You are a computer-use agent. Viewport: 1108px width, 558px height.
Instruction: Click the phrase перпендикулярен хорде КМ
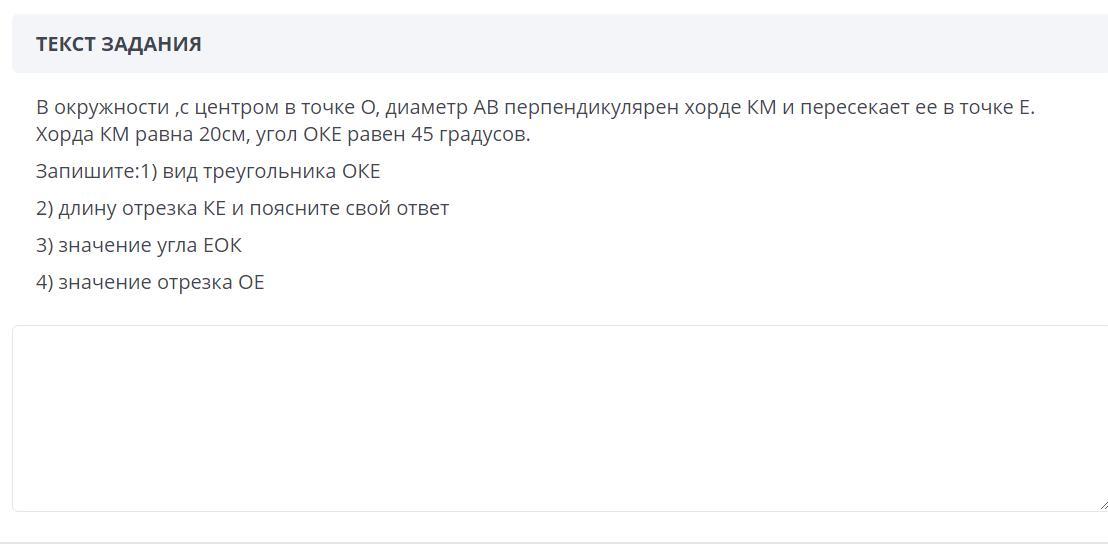tap(640, 108)
